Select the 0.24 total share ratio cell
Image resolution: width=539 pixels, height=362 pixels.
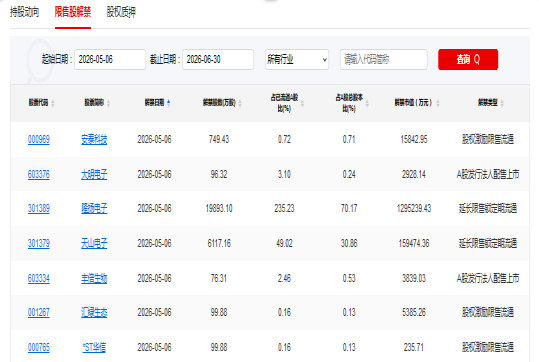coord(349,175)
